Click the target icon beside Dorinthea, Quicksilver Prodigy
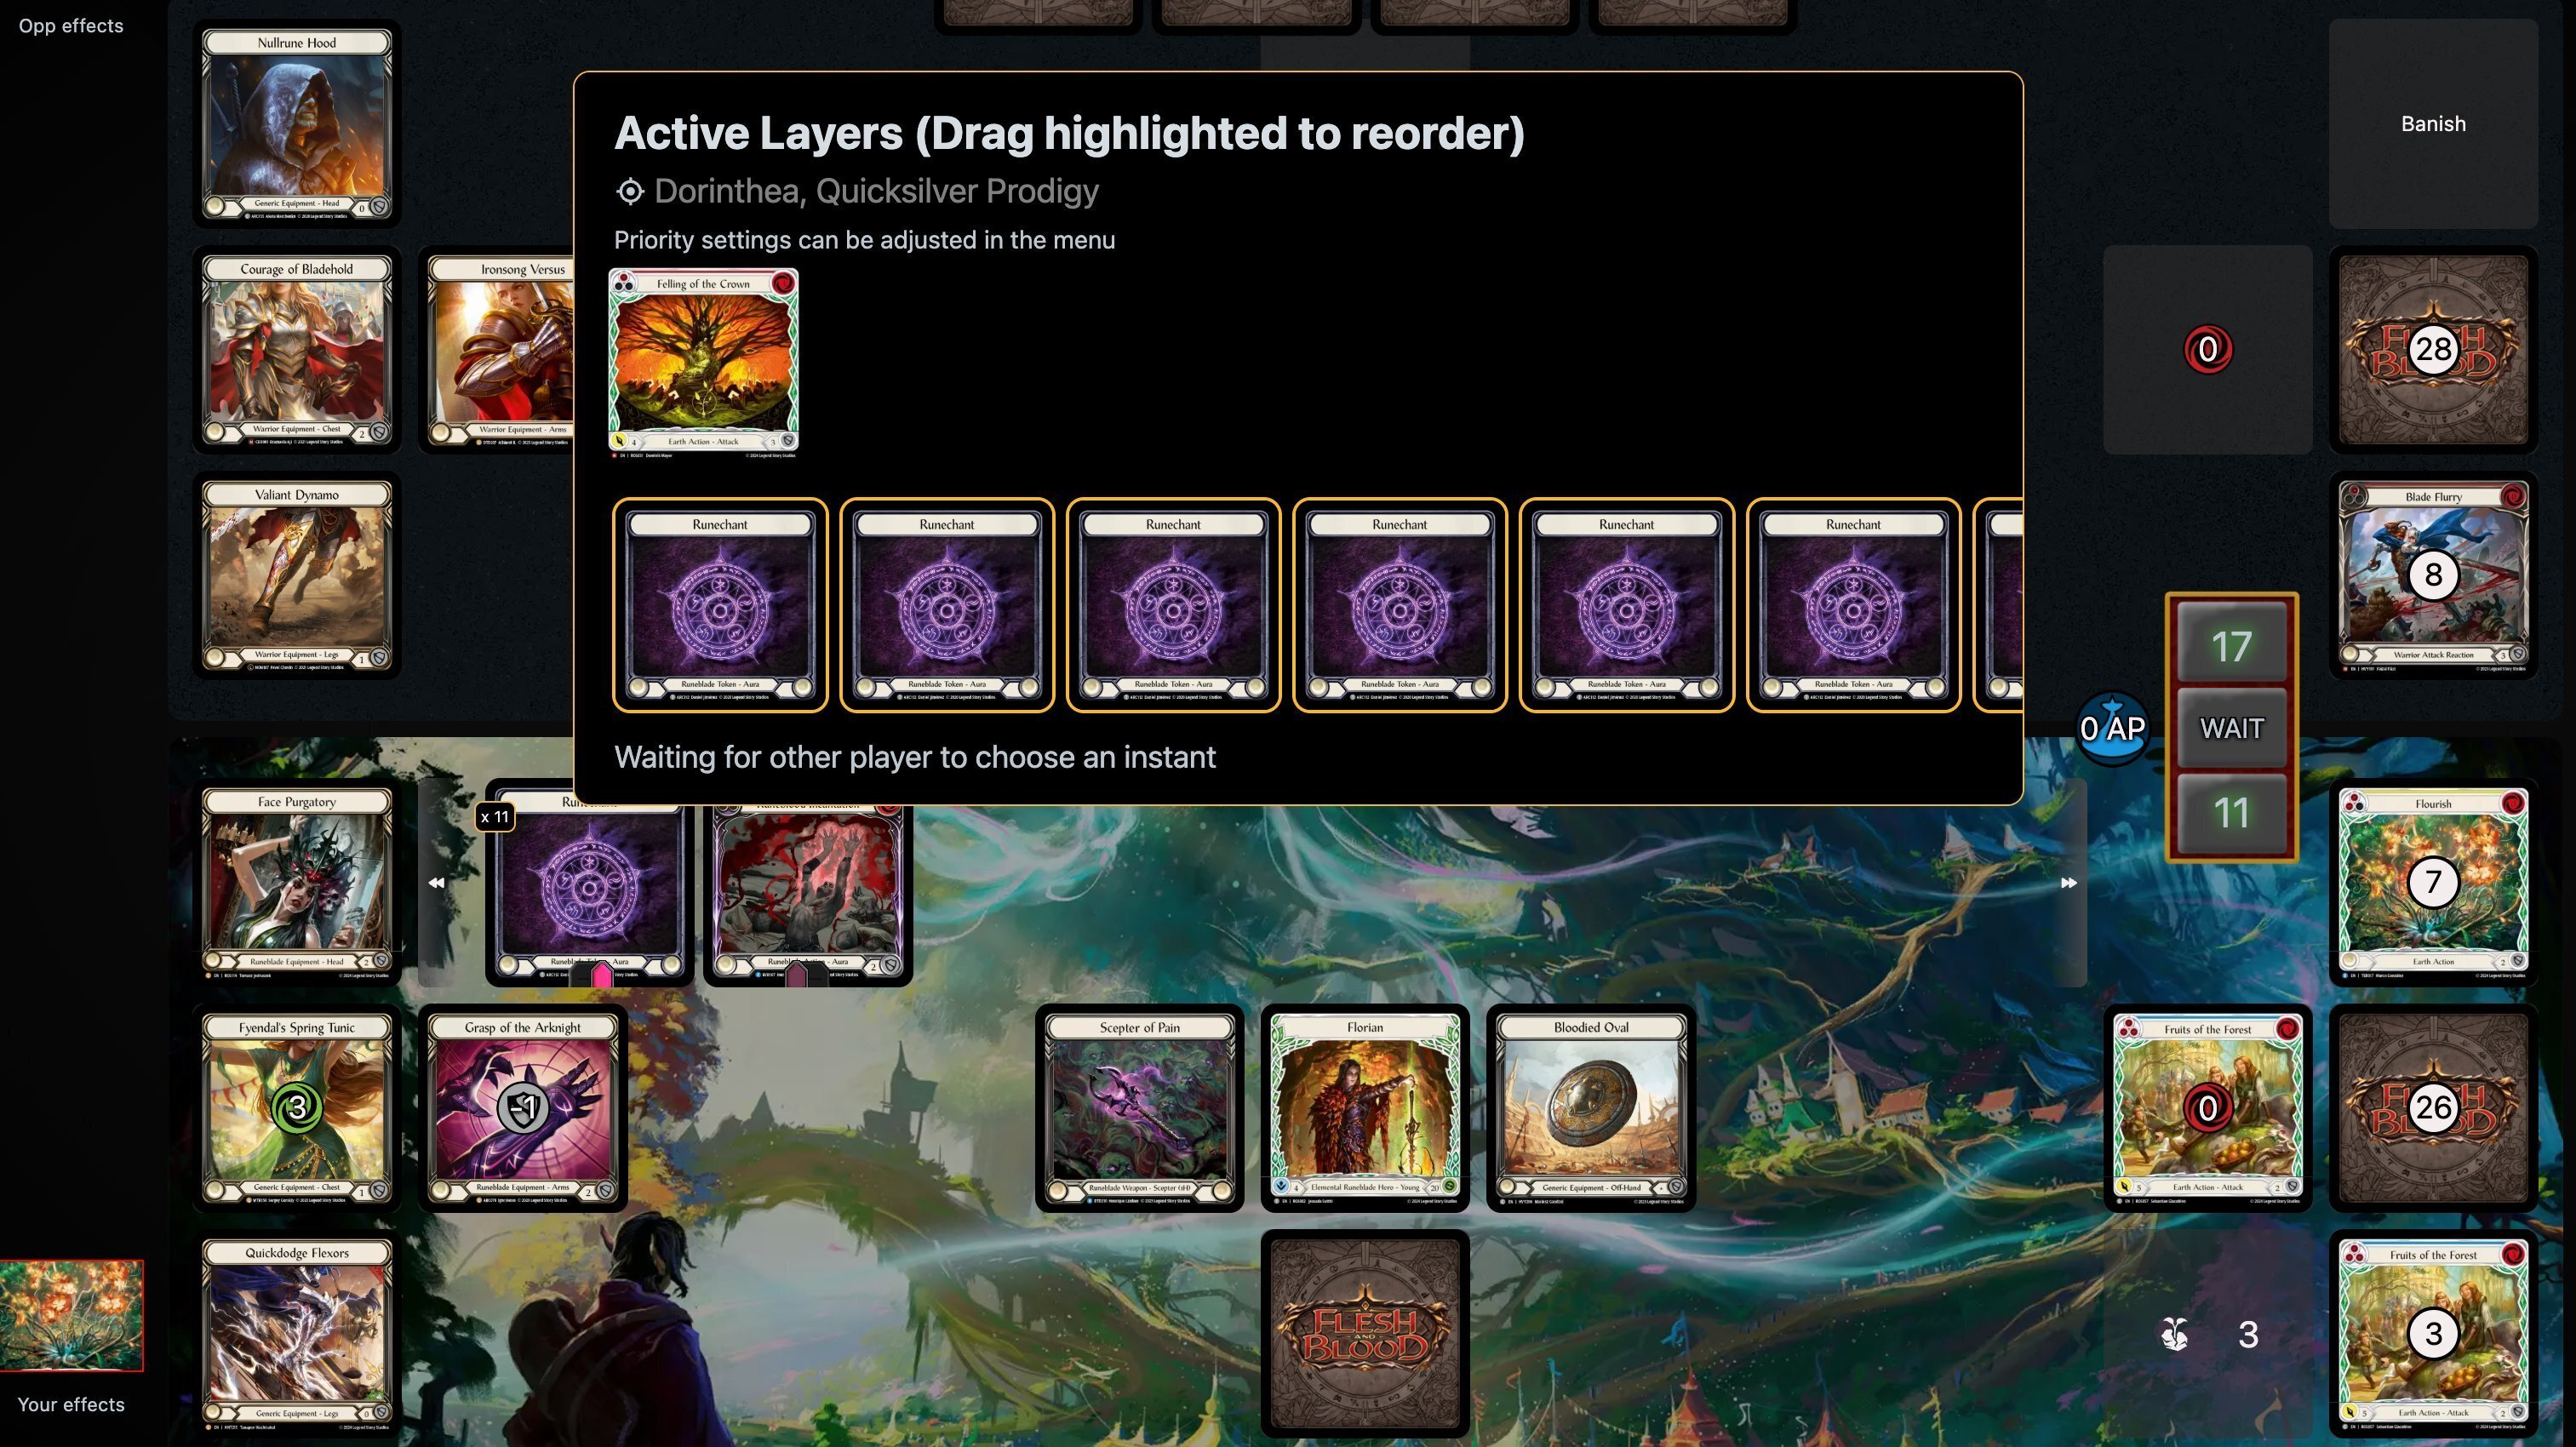This screenshot has height=1447, width=2576. (630, 191)
